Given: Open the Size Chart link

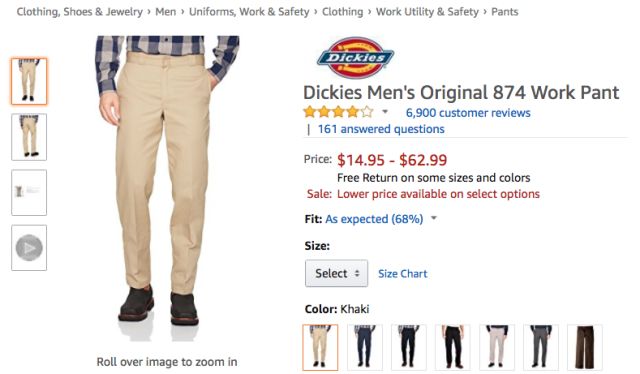Looking at the screenshot, I should click(402, 274).
